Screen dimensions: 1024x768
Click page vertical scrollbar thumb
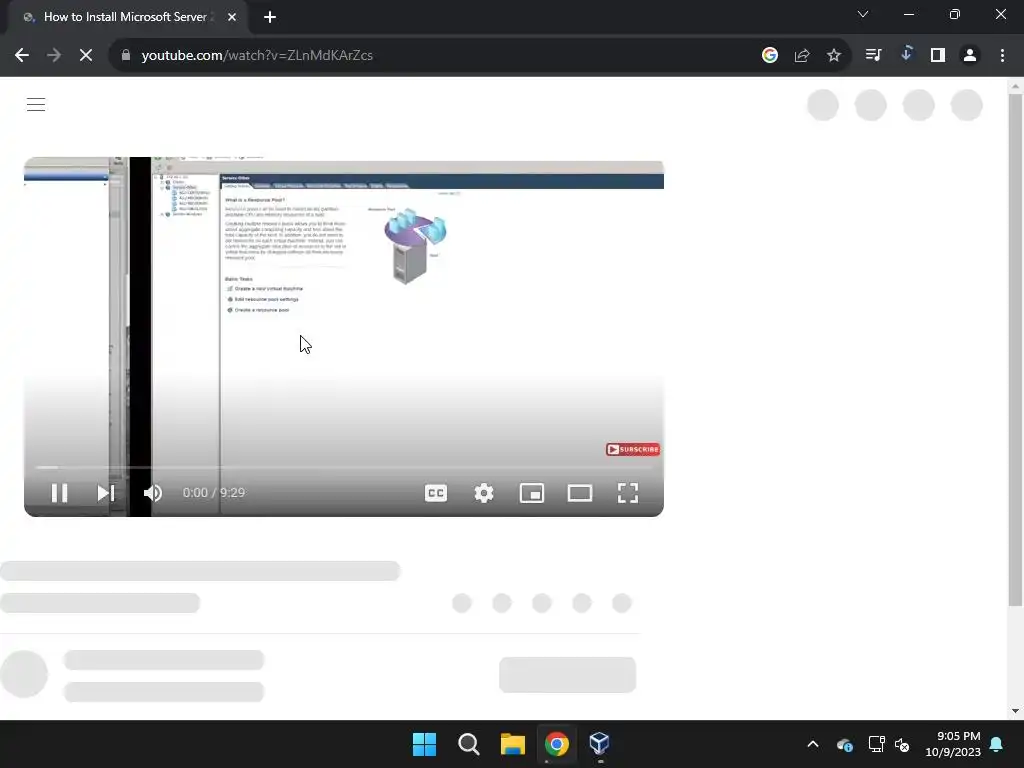[x=1015, y=349]
